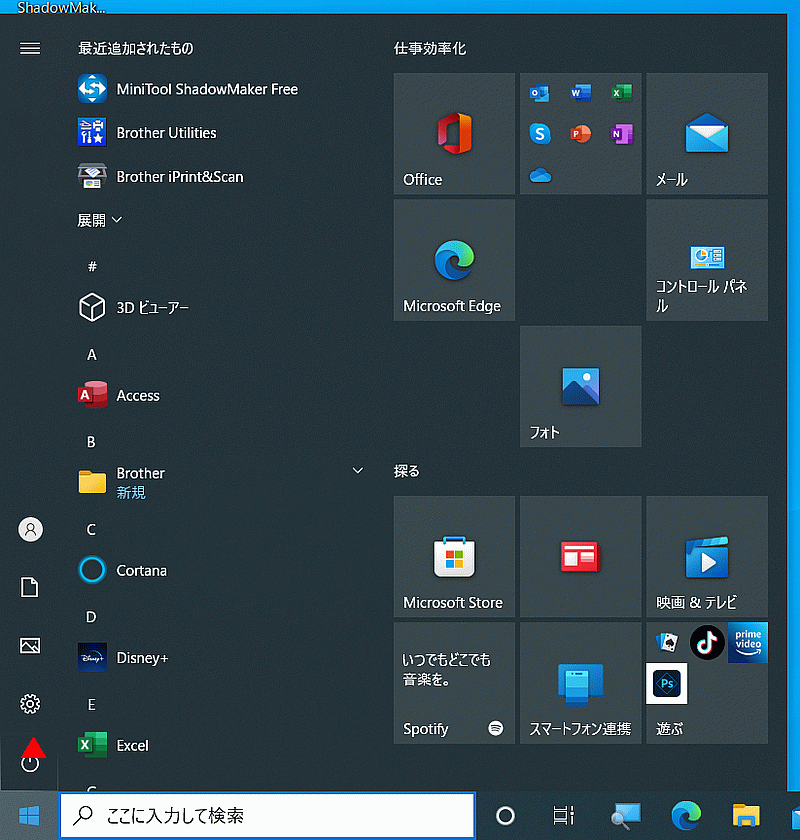Open Excel icon in the Office tile group
800x840 pixels.
pos(622,93)
